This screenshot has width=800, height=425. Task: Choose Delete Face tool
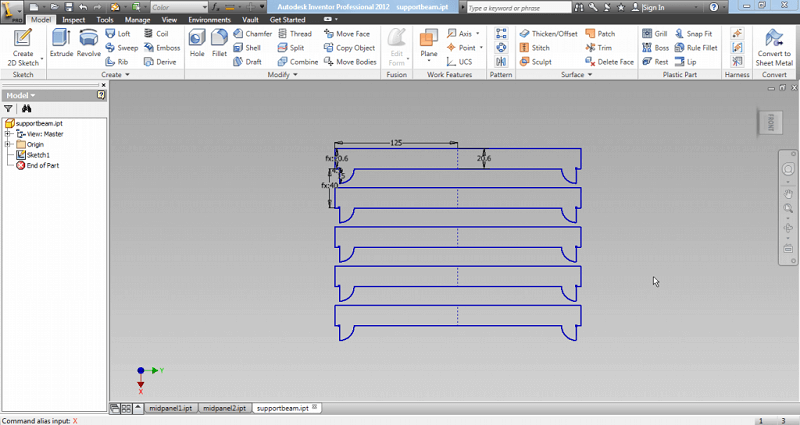click(x=609, y=62)
